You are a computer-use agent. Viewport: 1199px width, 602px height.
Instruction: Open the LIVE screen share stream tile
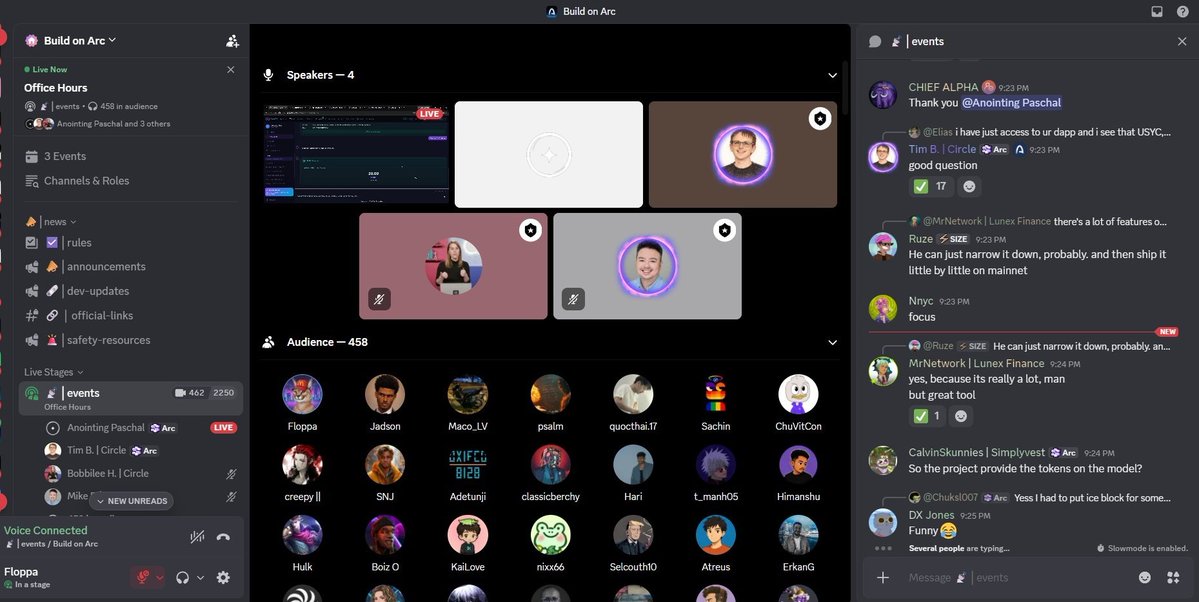click(354, 154)
